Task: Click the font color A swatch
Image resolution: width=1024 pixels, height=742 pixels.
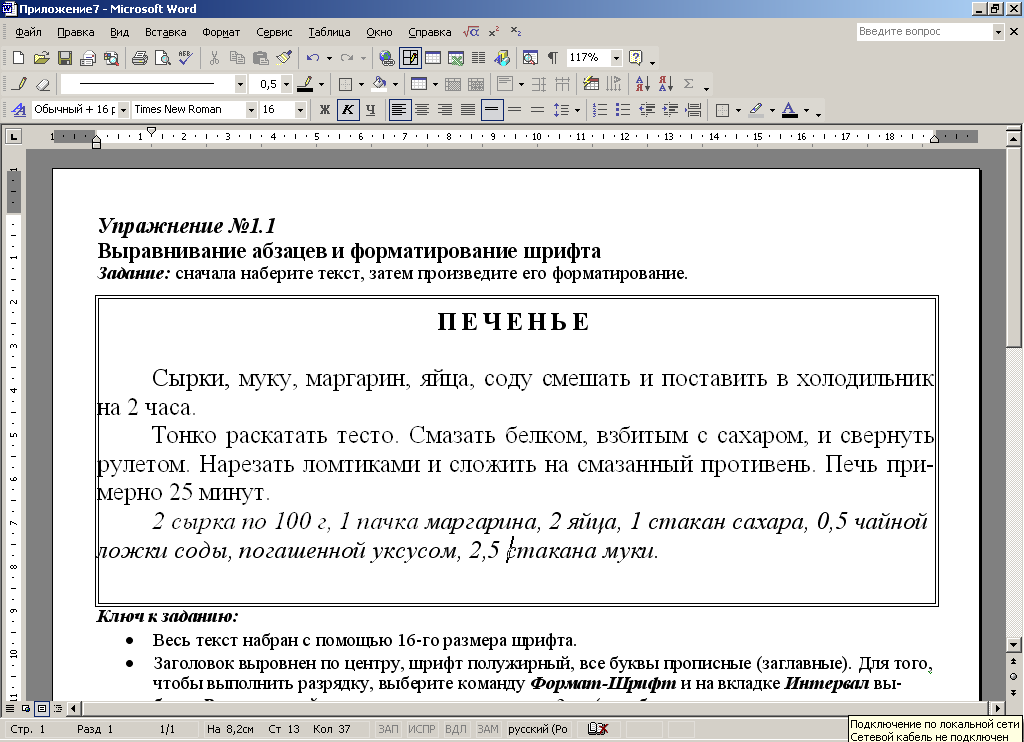Action: click(790, 110)
